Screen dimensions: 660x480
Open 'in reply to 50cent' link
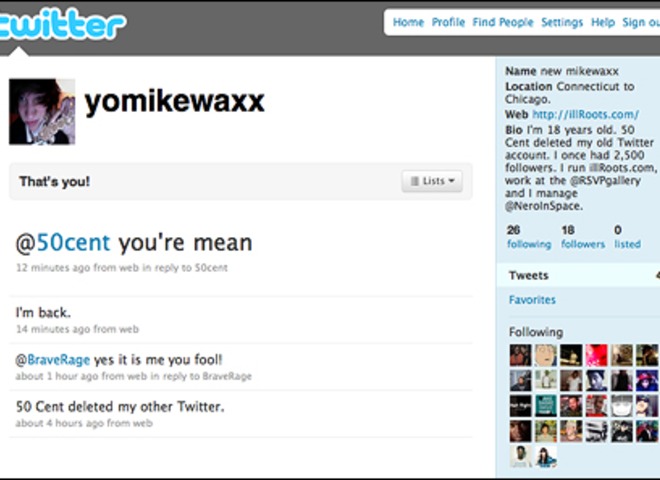pos(185,268)
